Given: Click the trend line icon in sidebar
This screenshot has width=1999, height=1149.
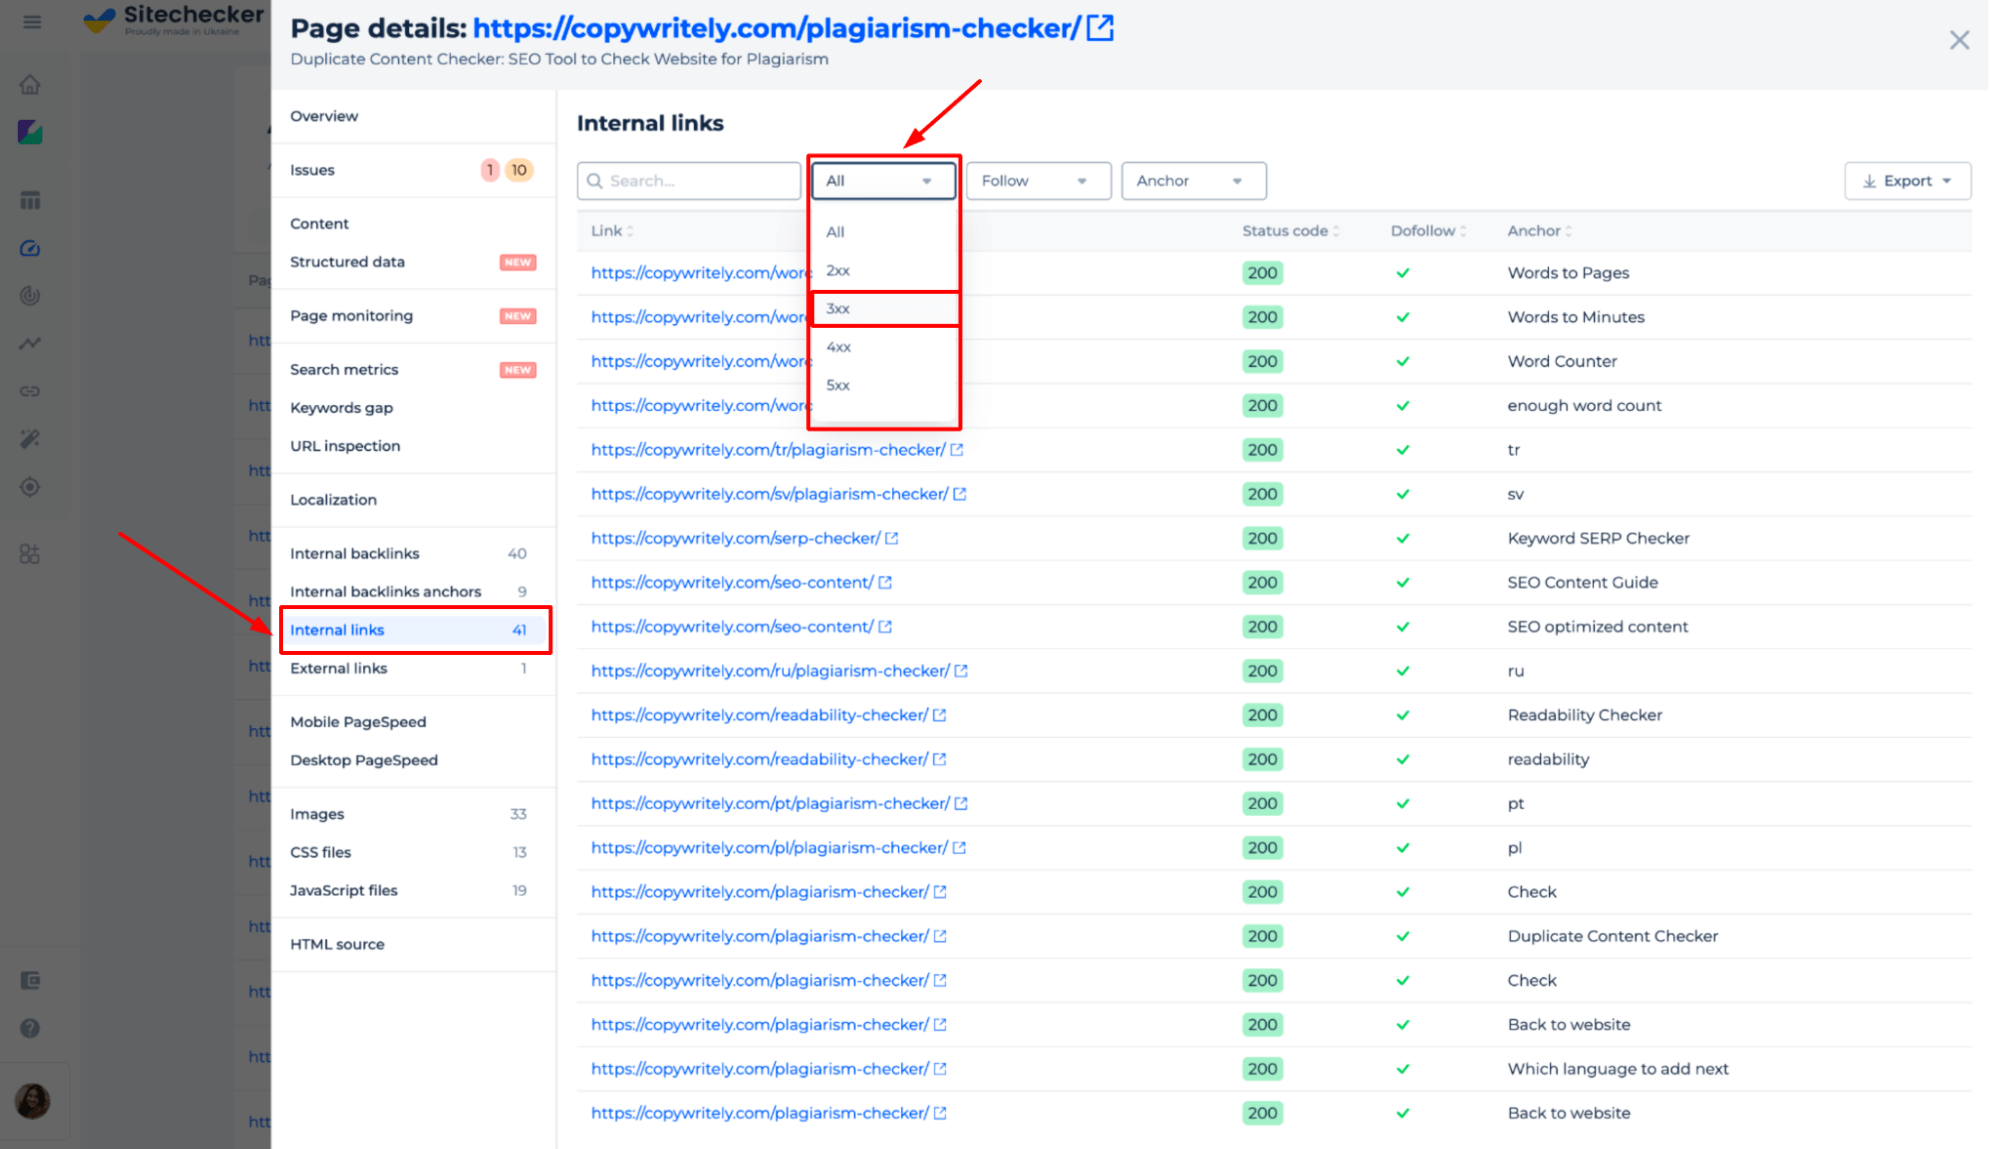Looking at the screenshot, I should 30,343.
